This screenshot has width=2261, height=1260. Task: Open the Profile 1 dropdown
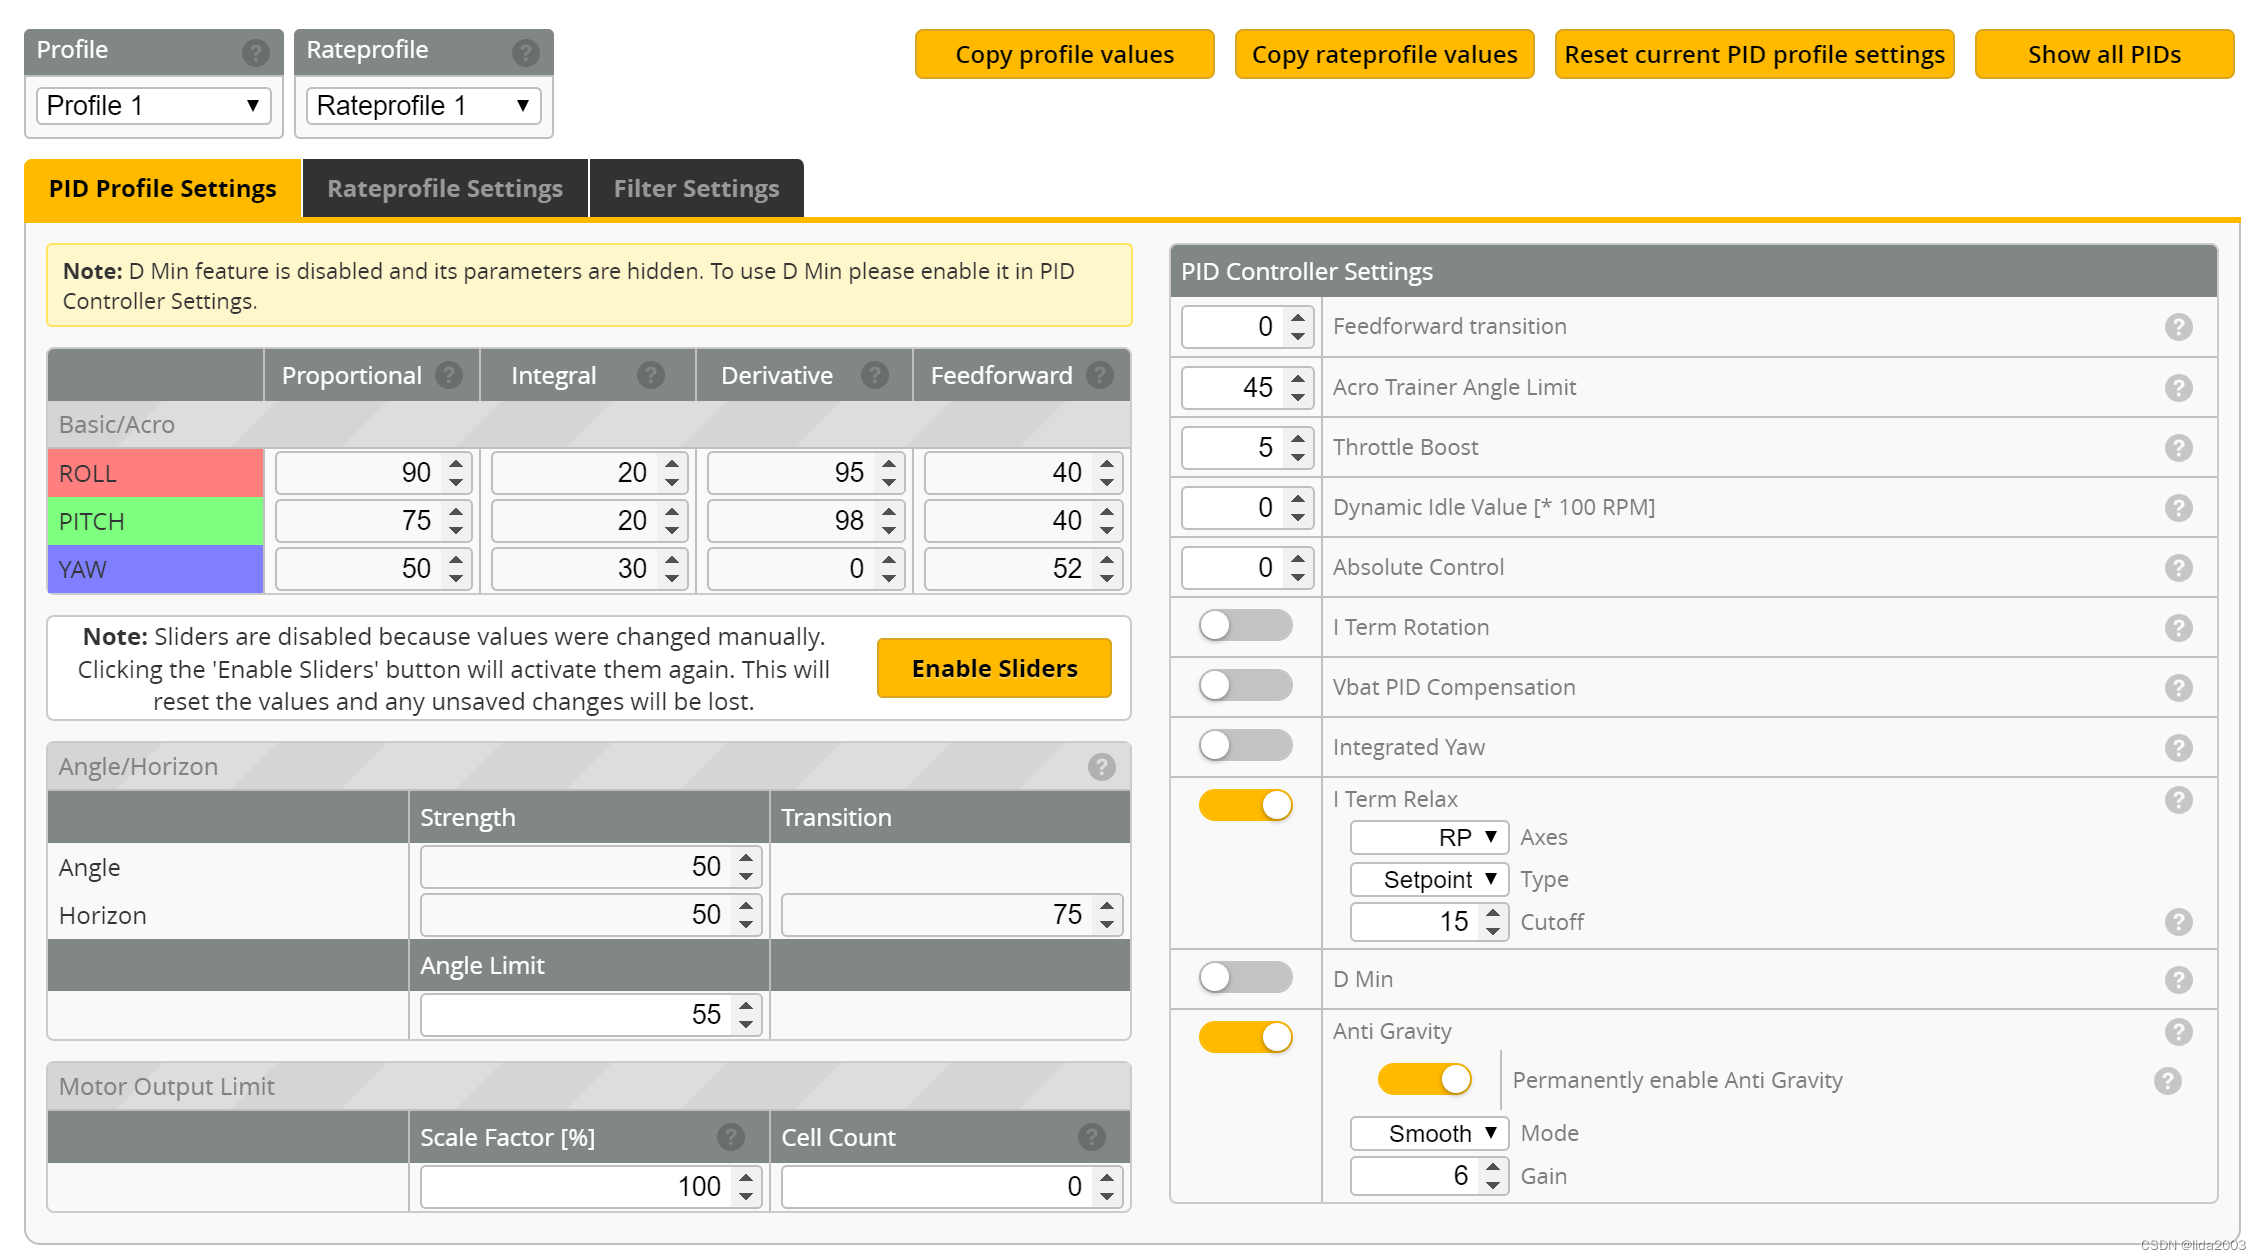tap(153, 106)
